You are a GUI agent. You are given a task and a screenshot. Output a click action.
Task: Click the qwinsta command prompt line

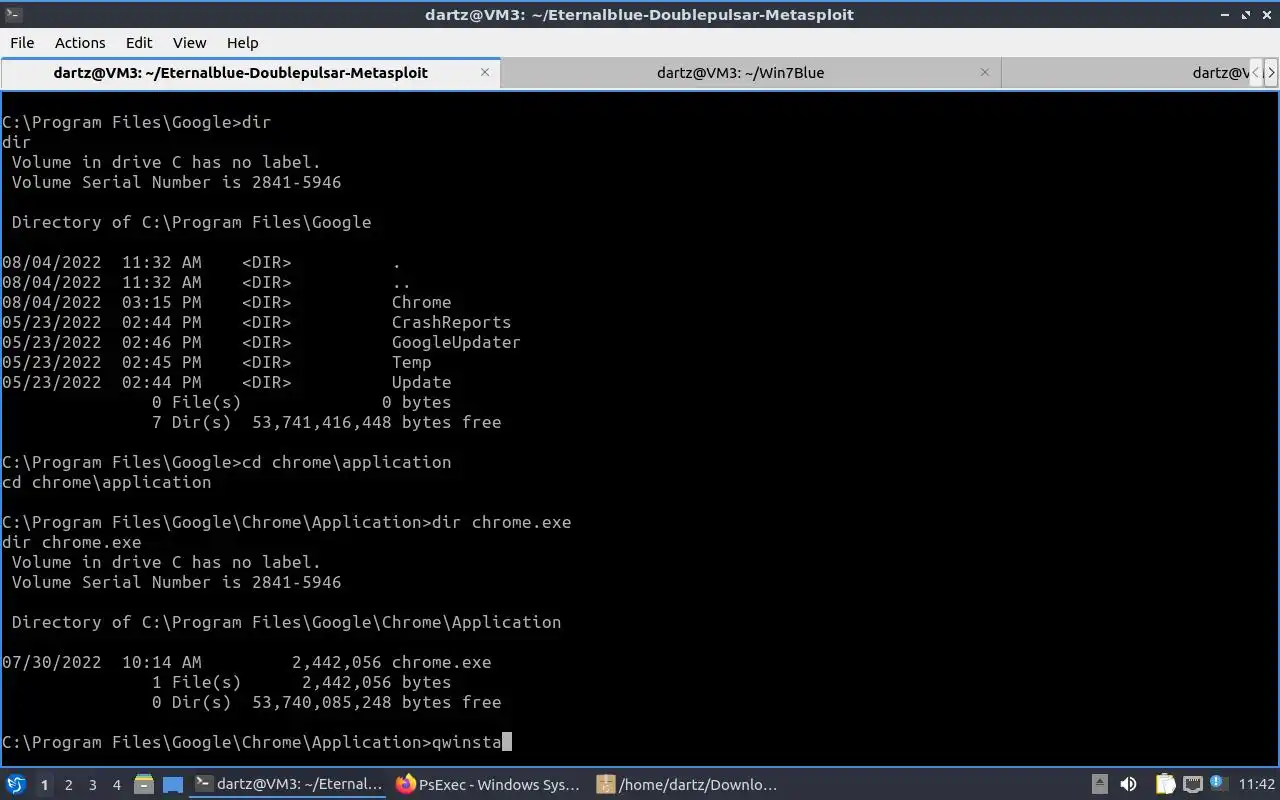pos(257,742)
